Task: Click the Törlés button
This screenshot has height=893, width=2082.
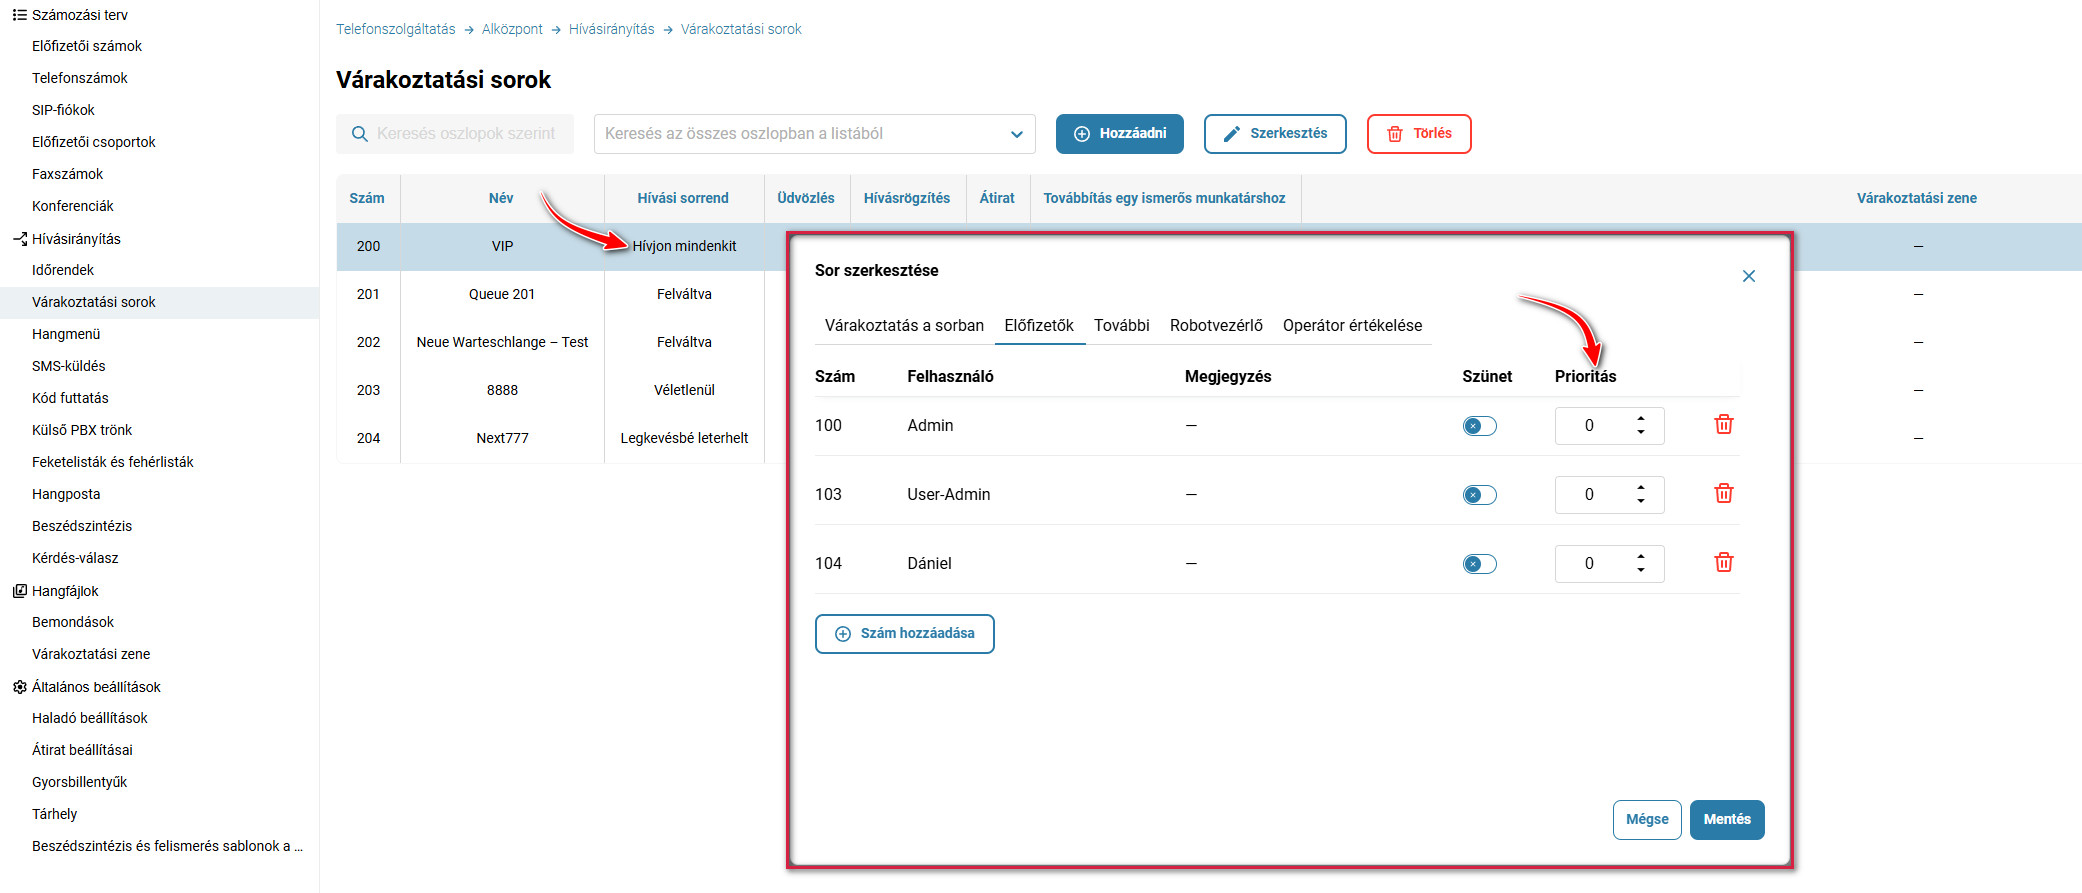Action: pyautogui.click(x=1419, y=134)
